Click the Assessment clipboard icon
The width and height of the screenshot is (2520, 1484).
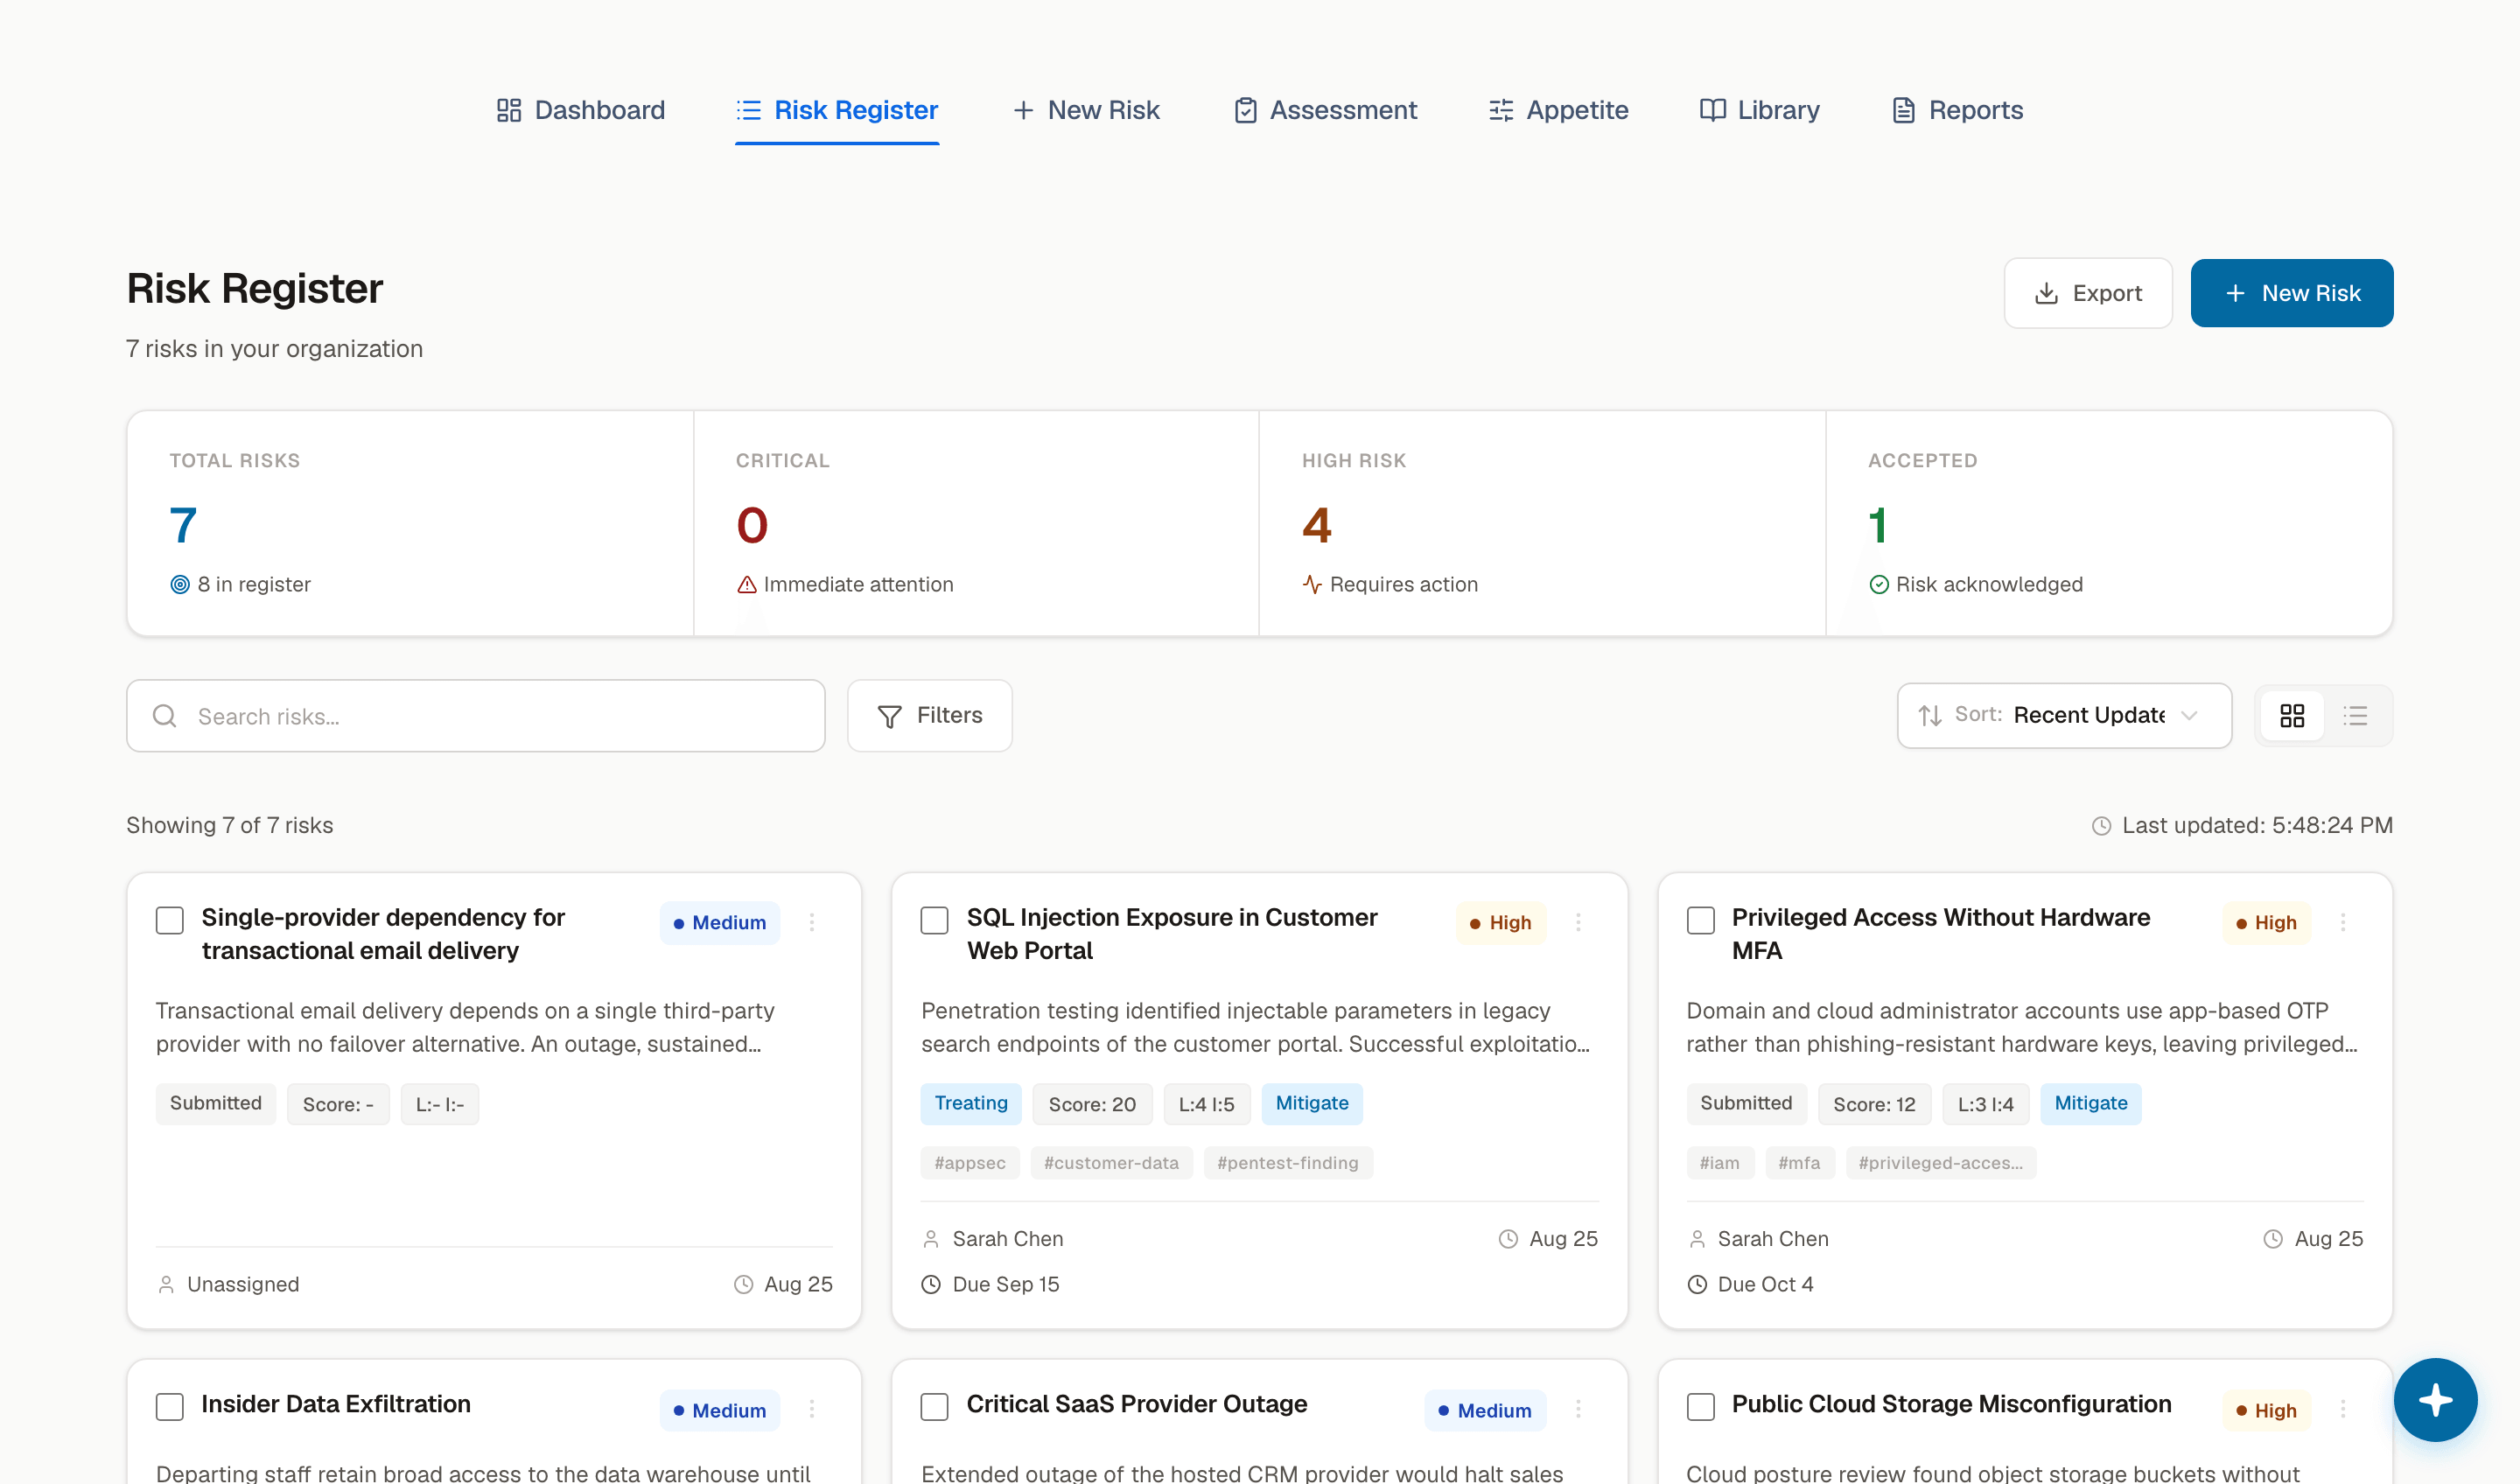1246,110
